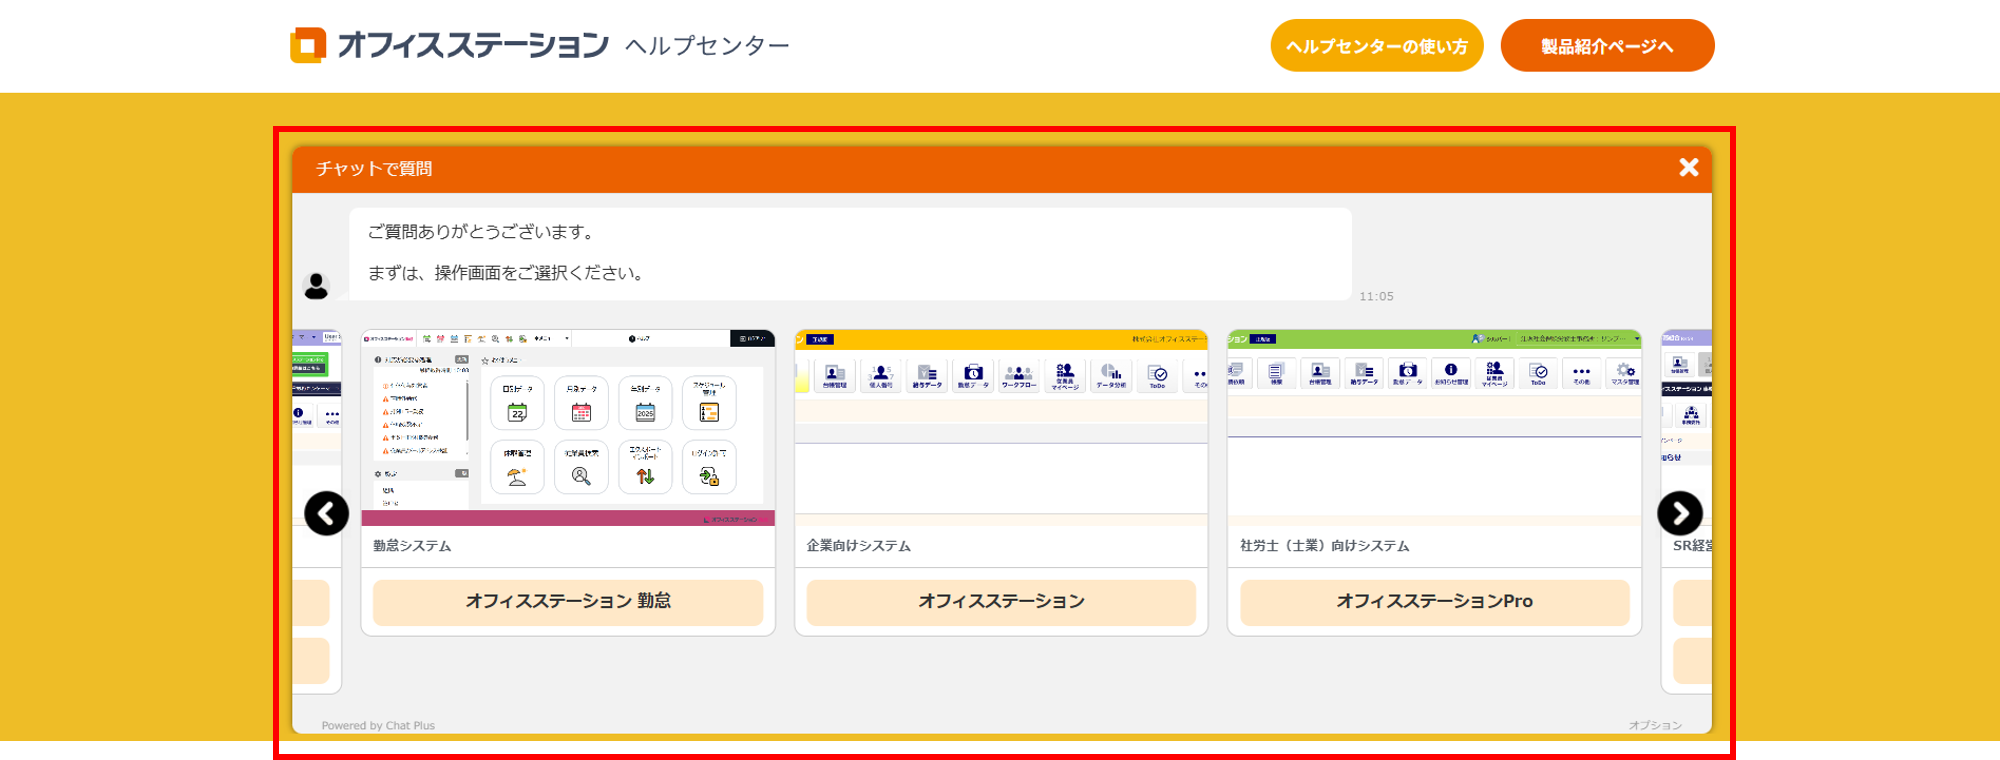Click the 社労士（士業）向けシステム card label
The image size is (2000, 760).
1325,546
